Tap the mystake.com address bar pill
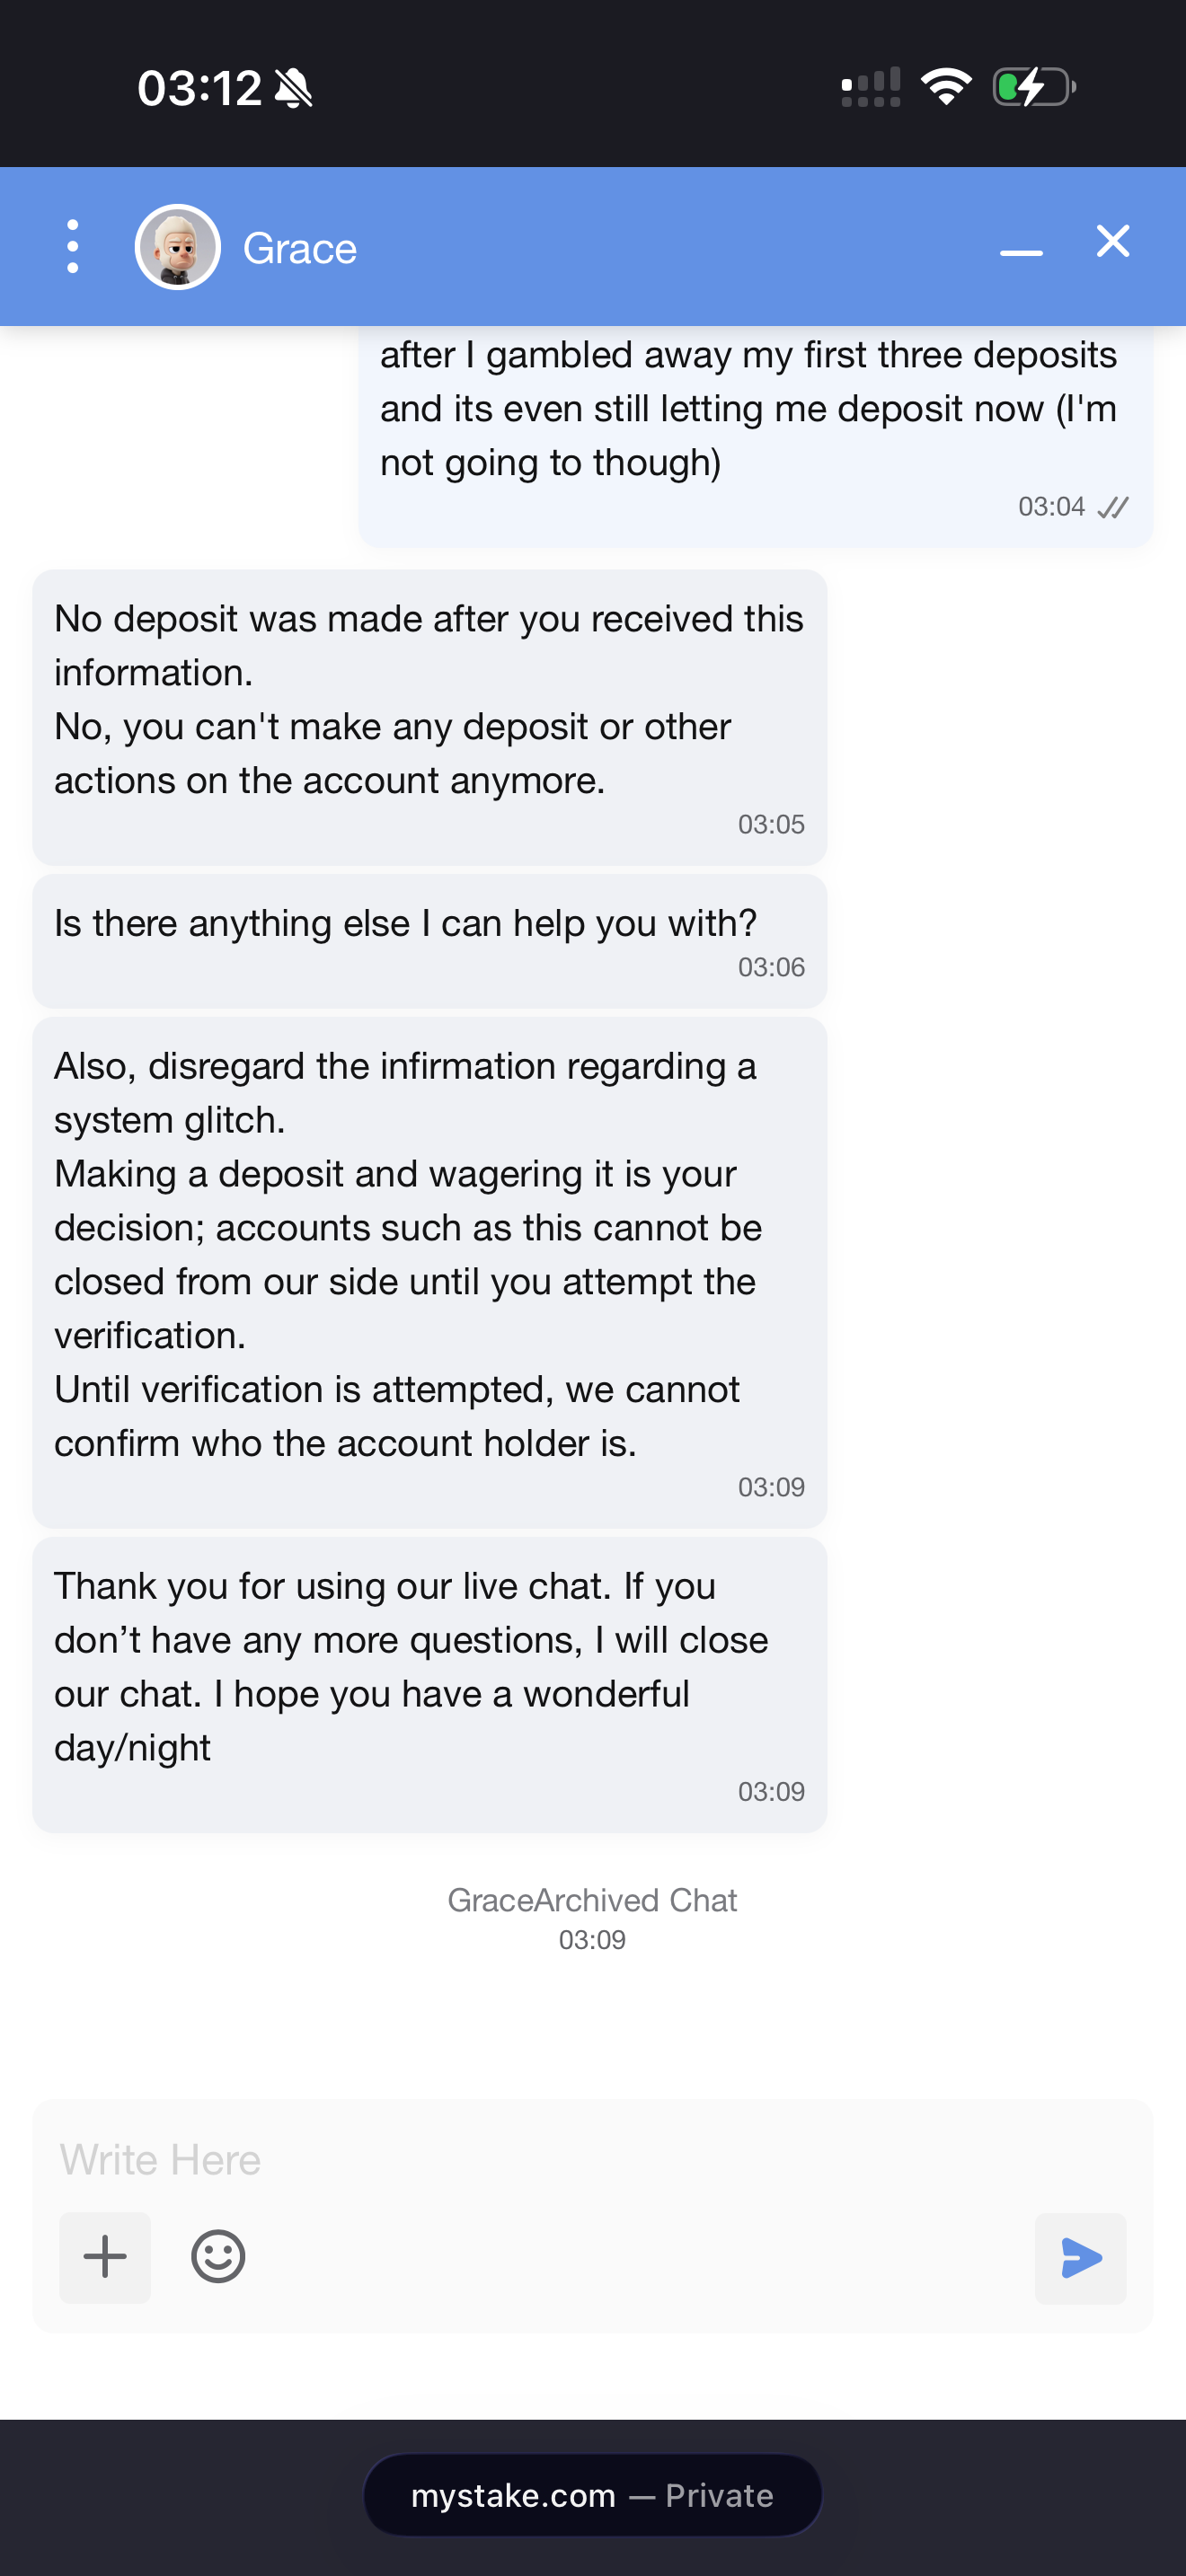 (592, 2494)
